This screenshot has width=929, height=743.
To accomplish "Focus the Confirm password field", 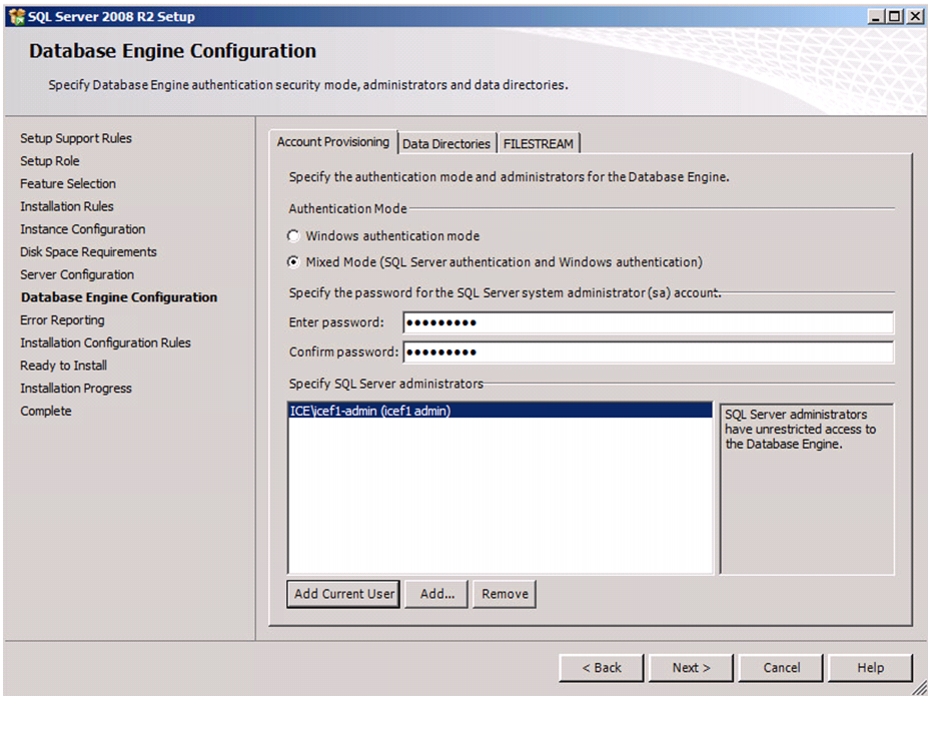I will coord(648,352).
